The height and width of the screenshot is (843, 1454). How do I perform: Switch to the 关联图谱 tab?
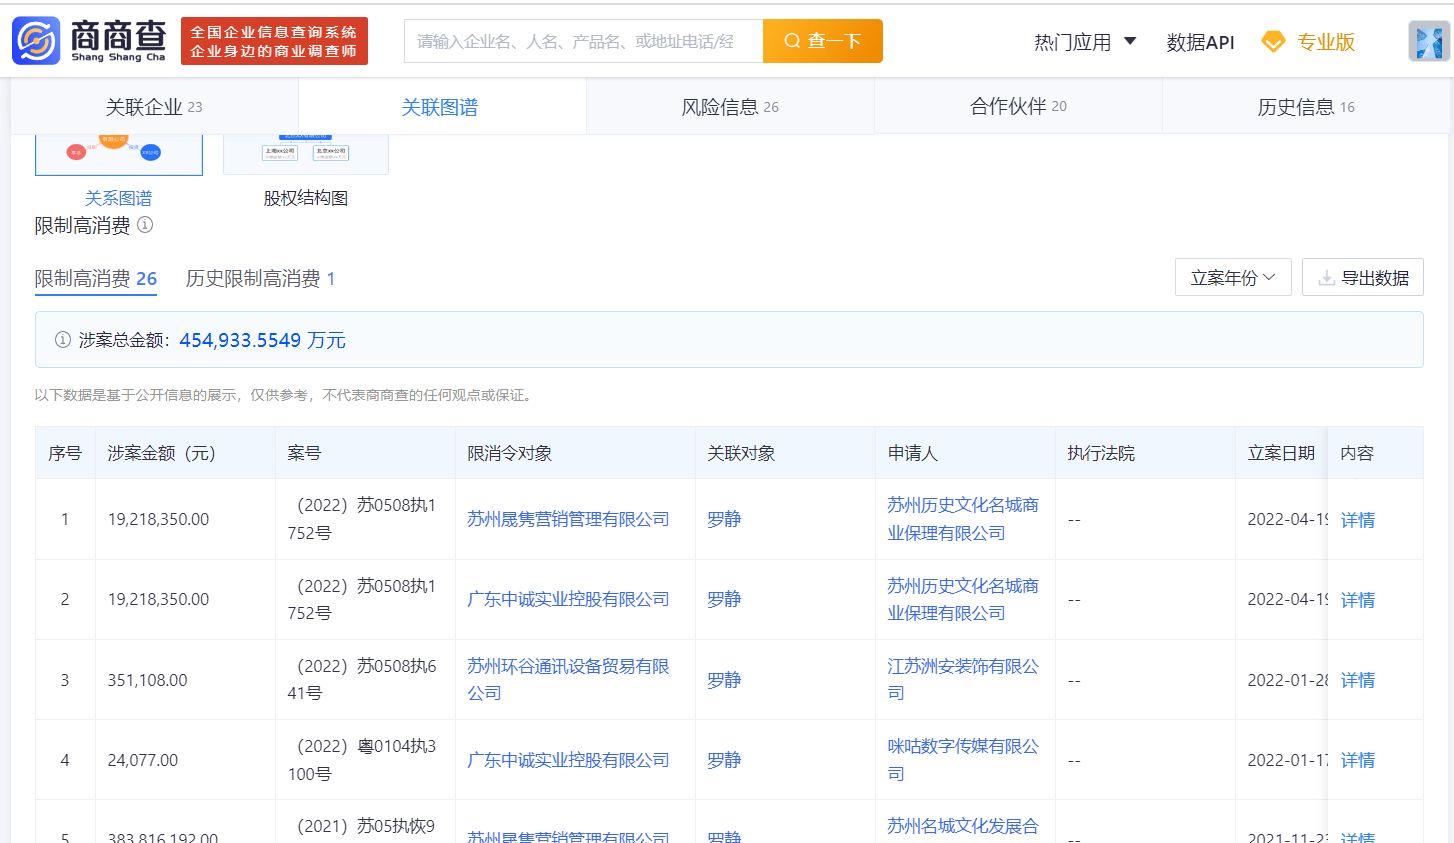coord(441,107)
